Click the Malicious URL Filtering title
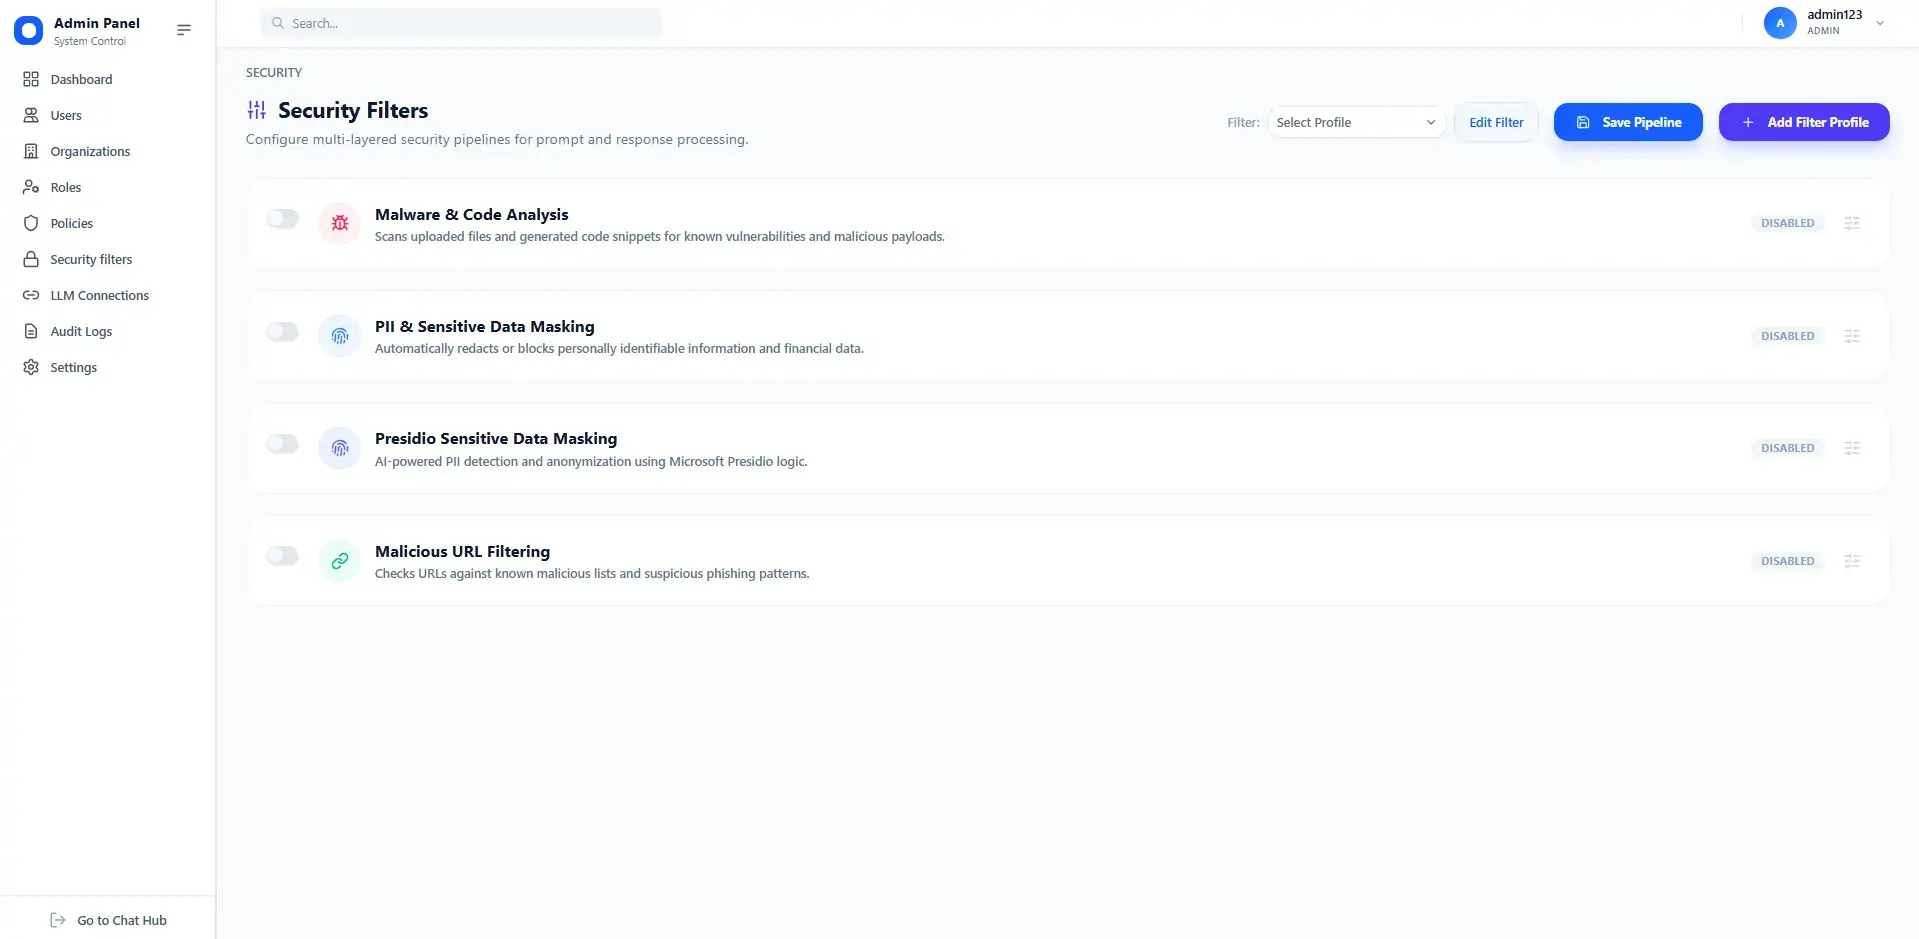This screenshot has width=1919, height=939. [462, 551]
